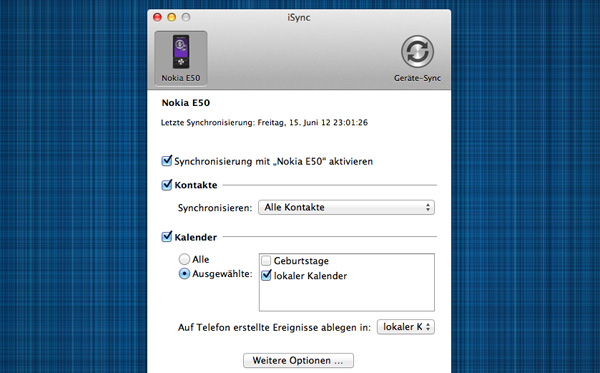The image size is (600, 373).
Task: Click the Nokia E50 heading text
Action: (x=186, y=103)
